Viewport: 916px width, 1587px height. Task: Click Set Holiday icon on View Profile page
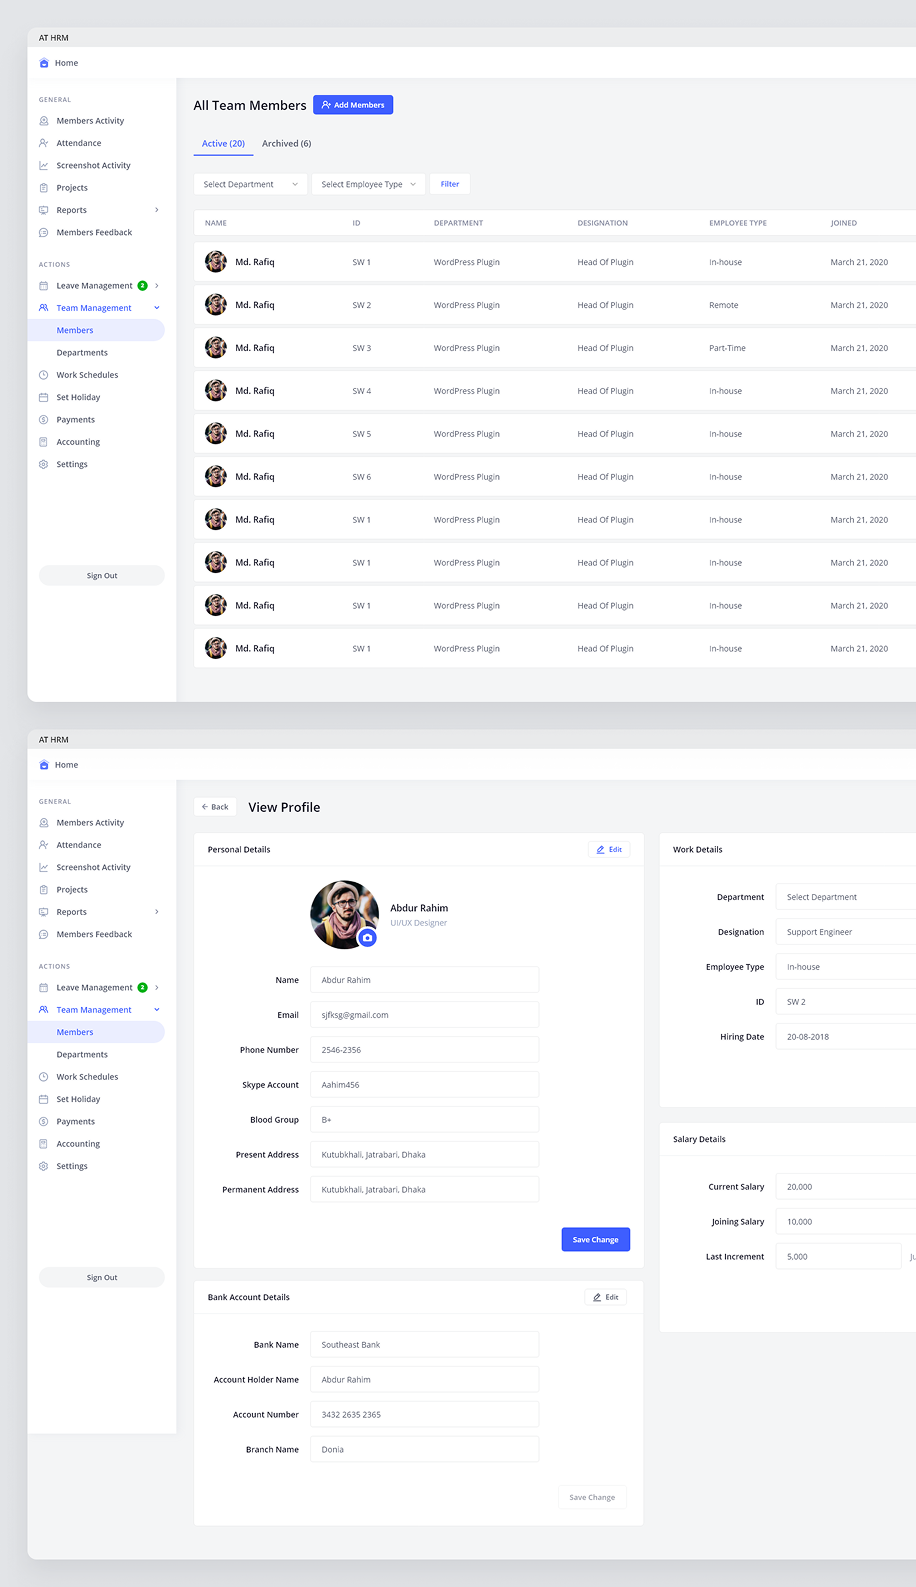[43, 1099]
